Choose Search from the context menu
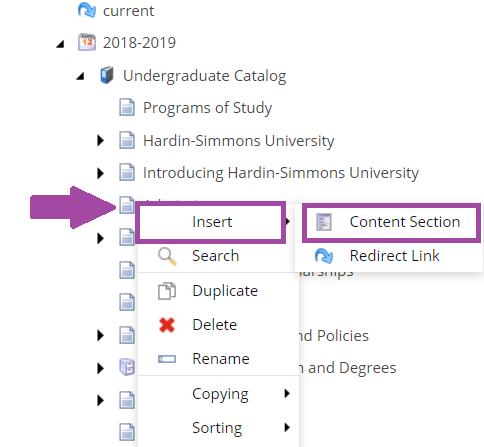The image size is (484, 447). click(215, 256)
